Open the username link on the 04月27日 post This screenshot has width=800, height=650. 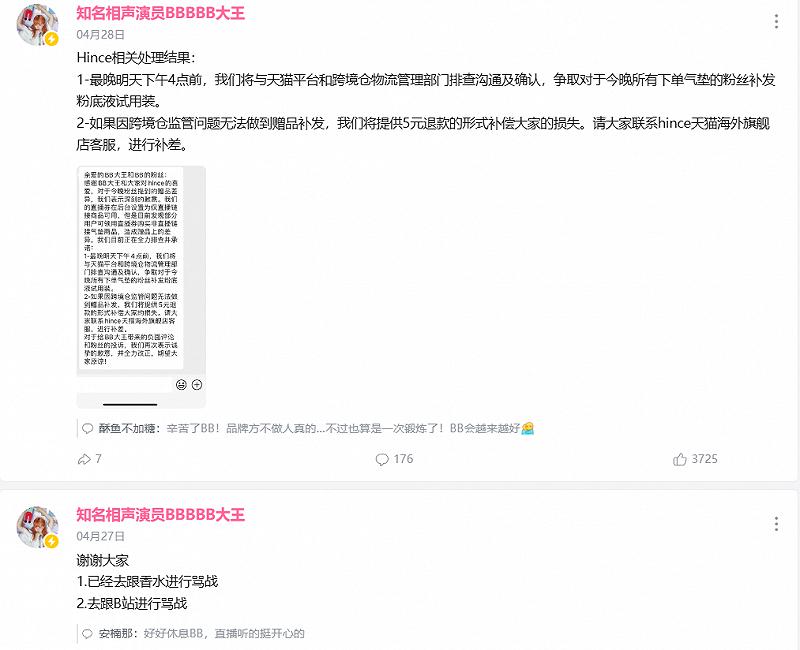(161, 514)
